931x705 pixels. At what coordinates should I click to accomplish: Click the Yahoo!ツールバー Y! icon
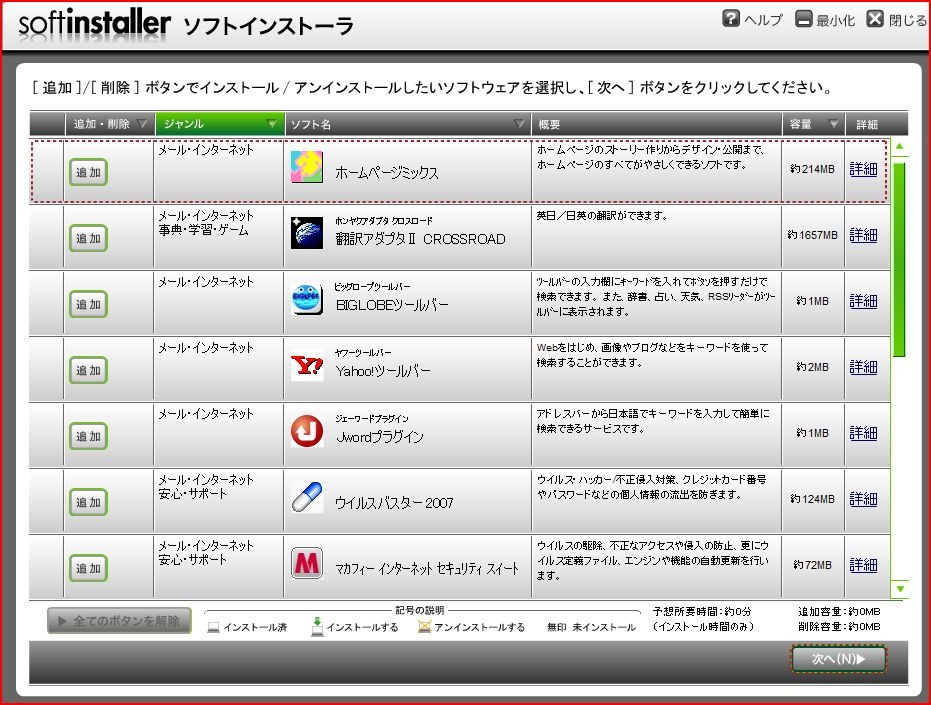(307, 365)
